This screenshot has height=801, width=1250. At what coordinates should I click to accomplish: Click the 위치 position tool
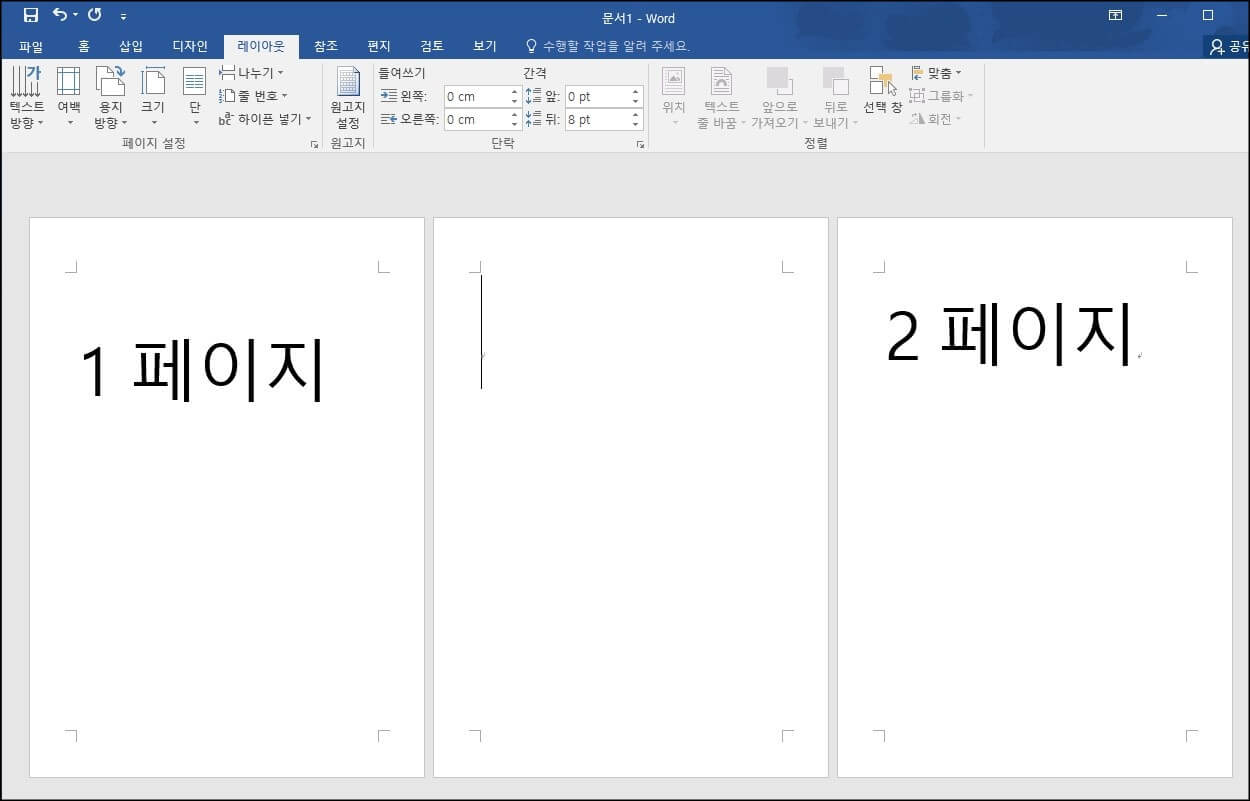[673, 97]
